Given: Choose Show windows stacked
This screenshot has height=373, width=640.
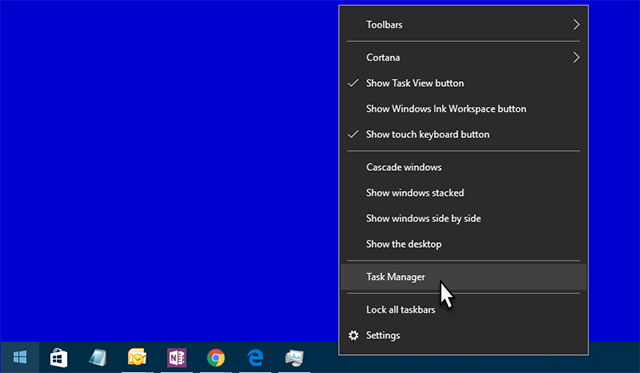Looking at the screenshot, I should pyautogui.click(x=463, y=193).
